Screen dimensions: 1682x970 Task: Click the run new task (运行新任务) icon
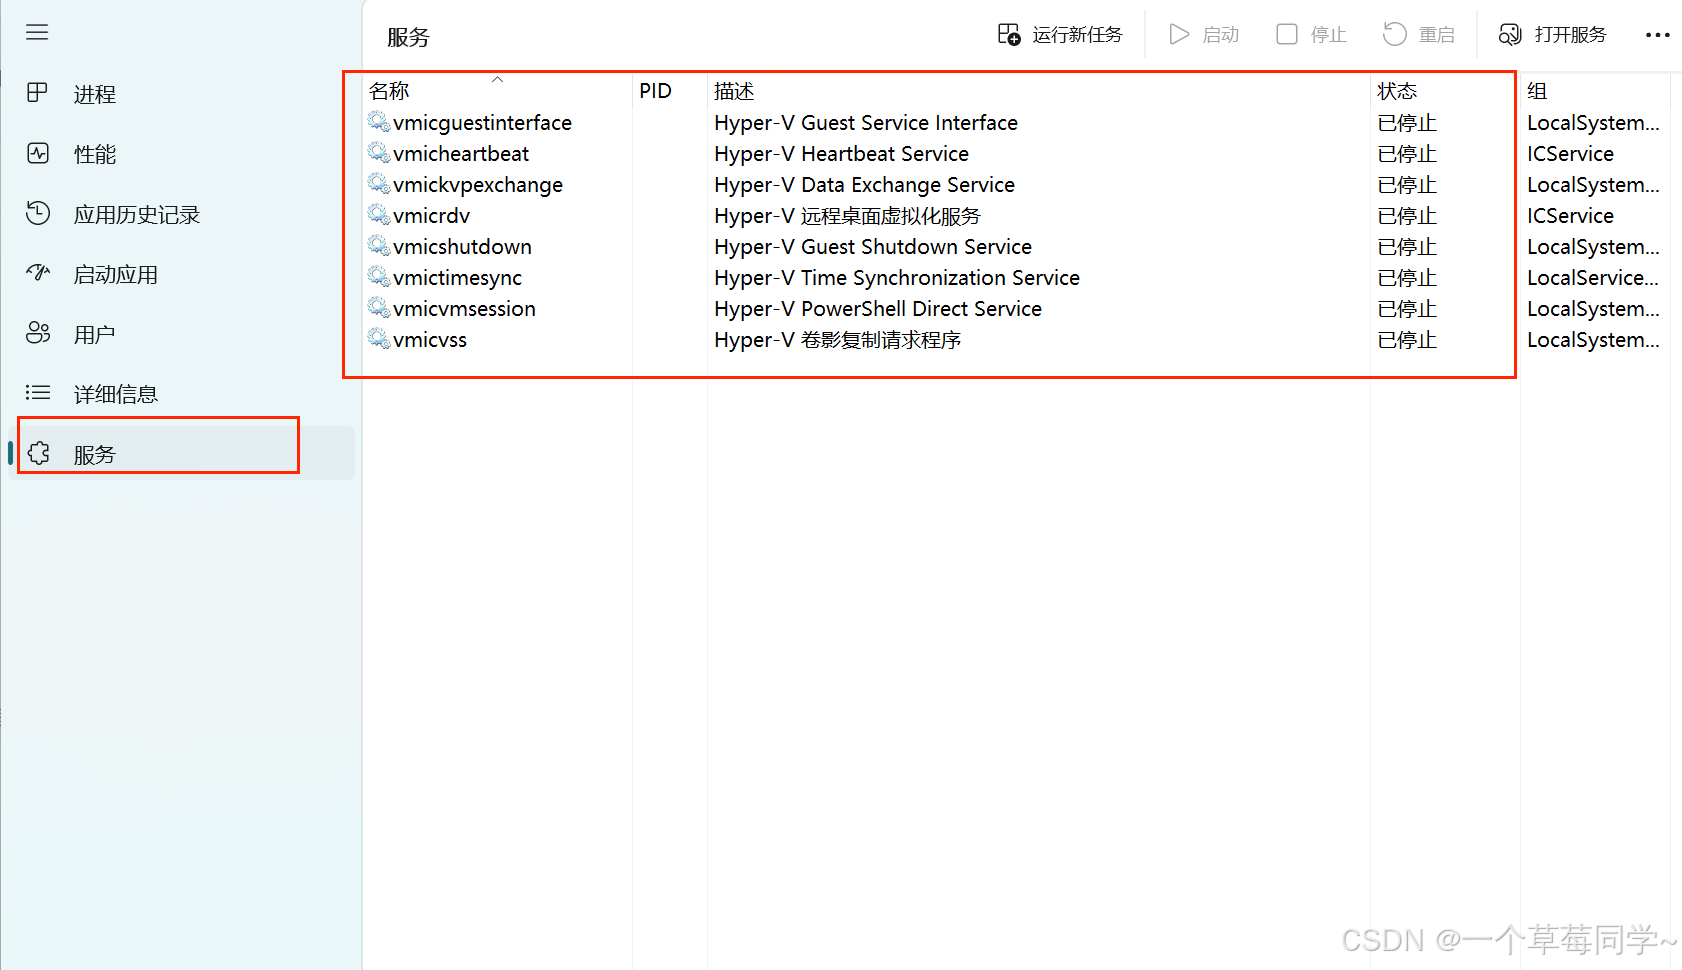click(x=1009, y=35)
